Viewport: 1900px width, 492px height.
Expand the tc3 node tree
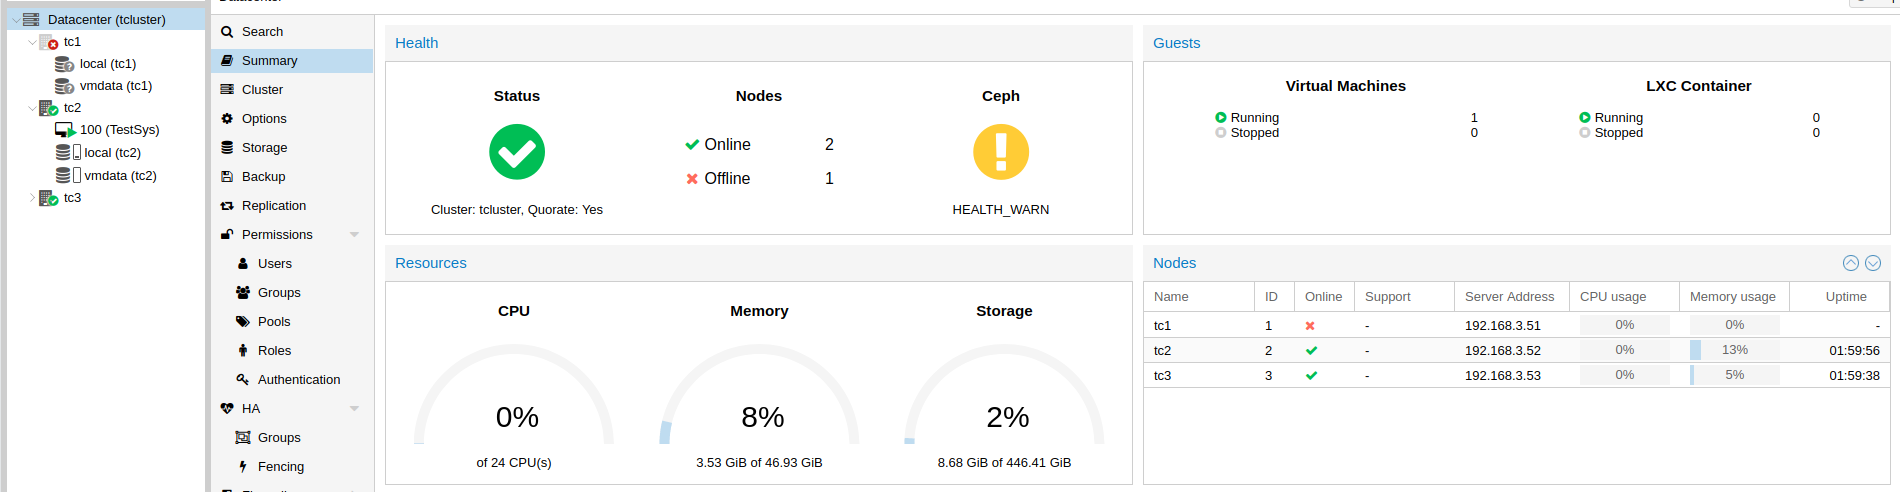point(32,198)
